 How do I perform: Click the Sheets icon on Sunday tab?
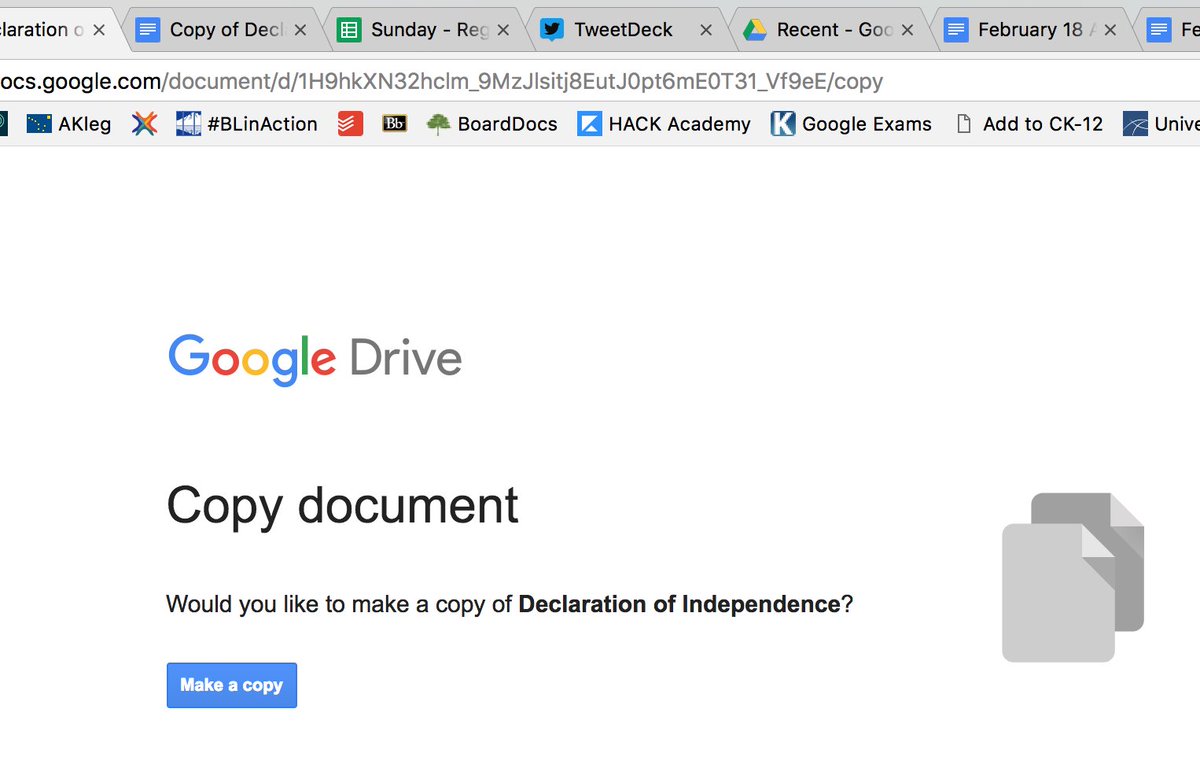click(349, 30)
